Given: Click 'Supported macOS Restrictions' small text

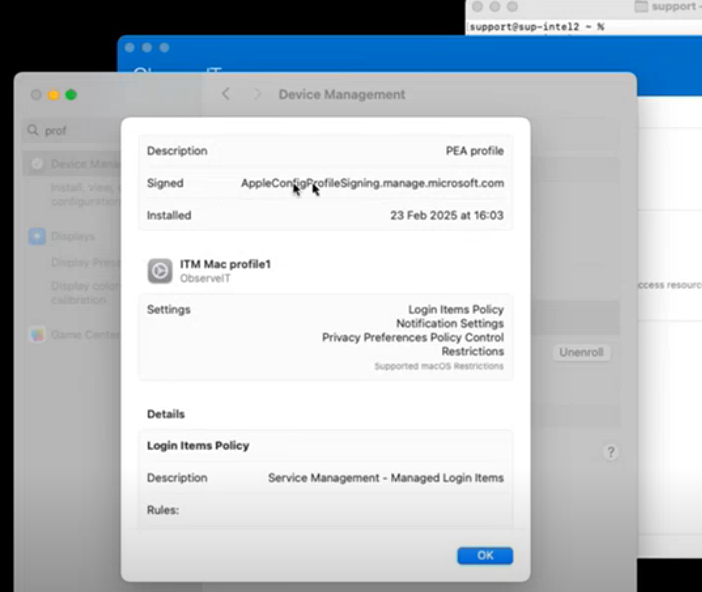Looking at the screenshot, I should (439, 366).
